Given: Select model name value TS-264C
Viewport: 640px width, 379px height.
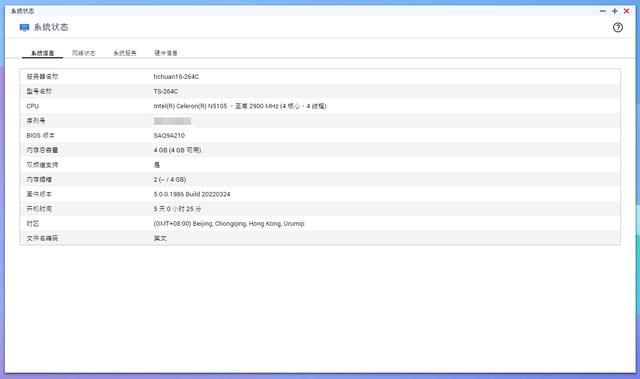Looking at the screenshot, I should coord(166,91).
